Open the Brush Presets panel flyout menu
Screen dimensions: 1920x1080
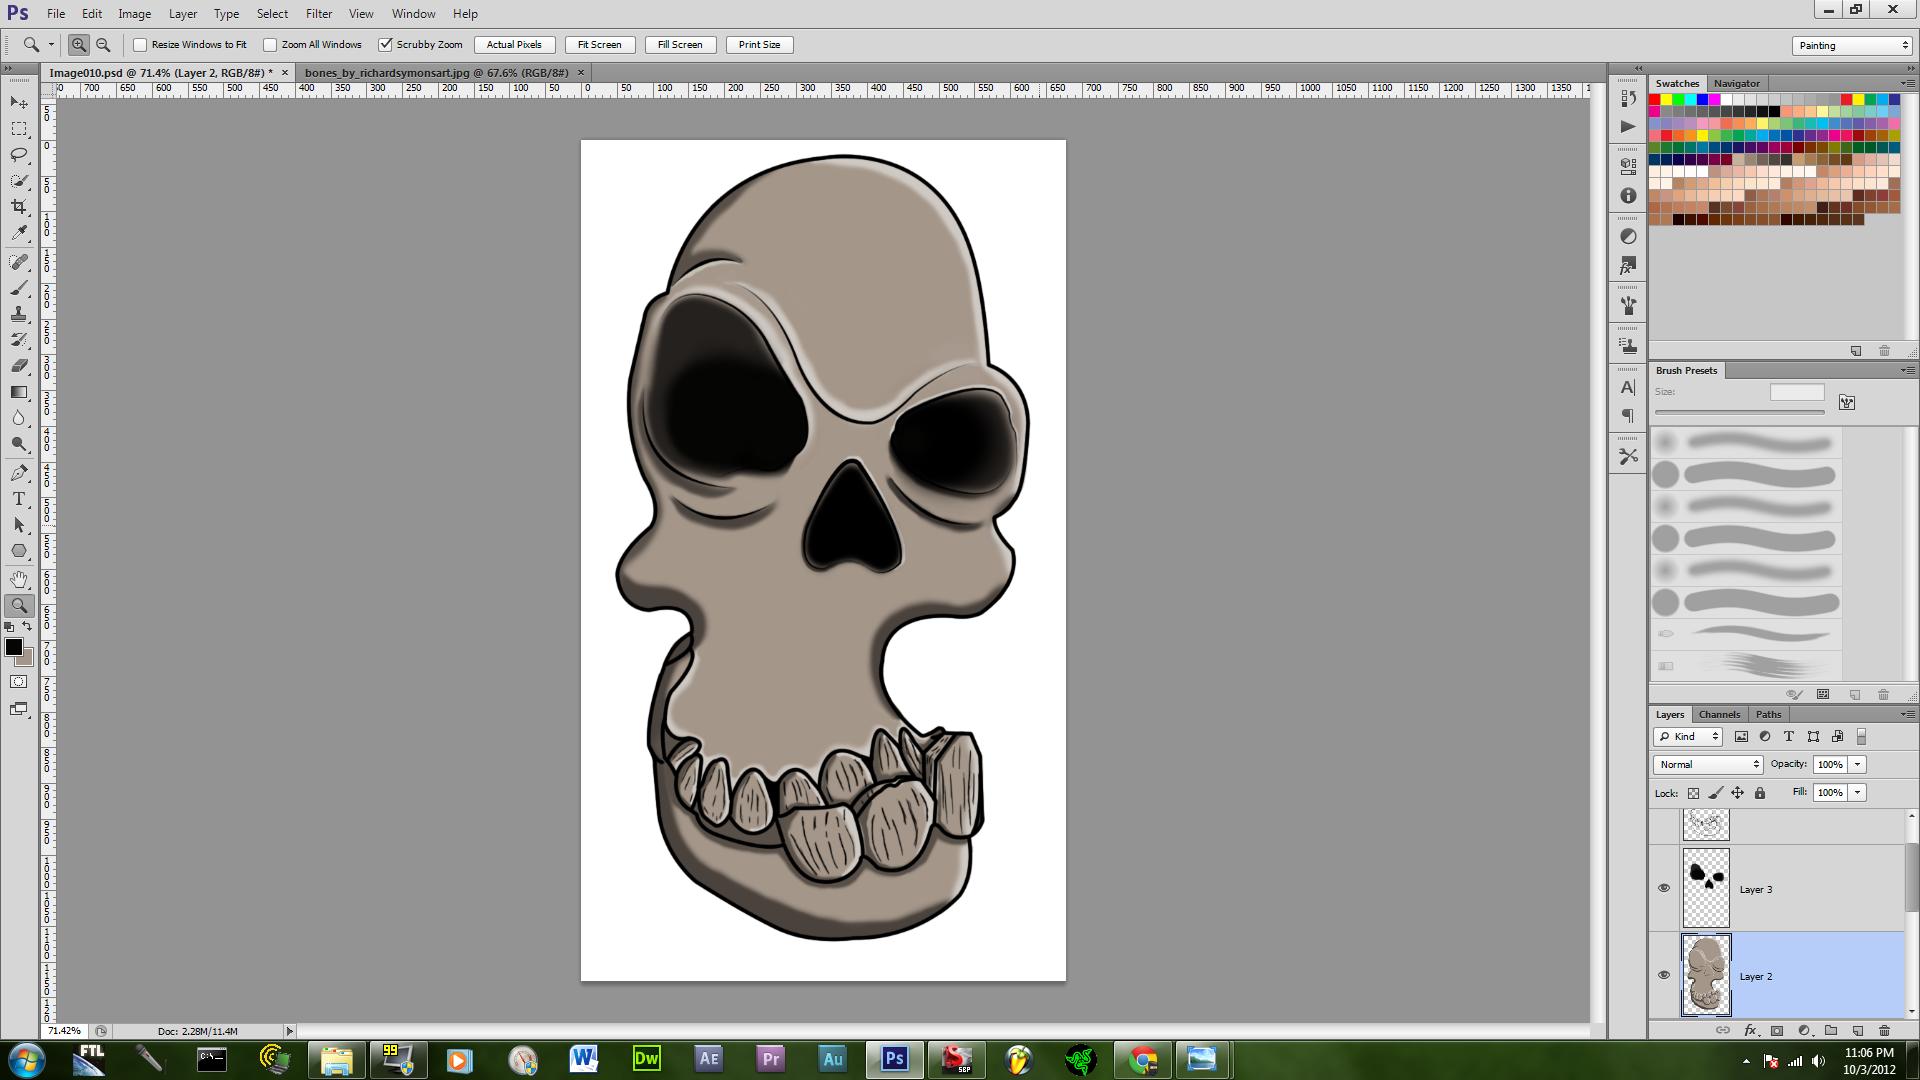(x=1907, y=370)
